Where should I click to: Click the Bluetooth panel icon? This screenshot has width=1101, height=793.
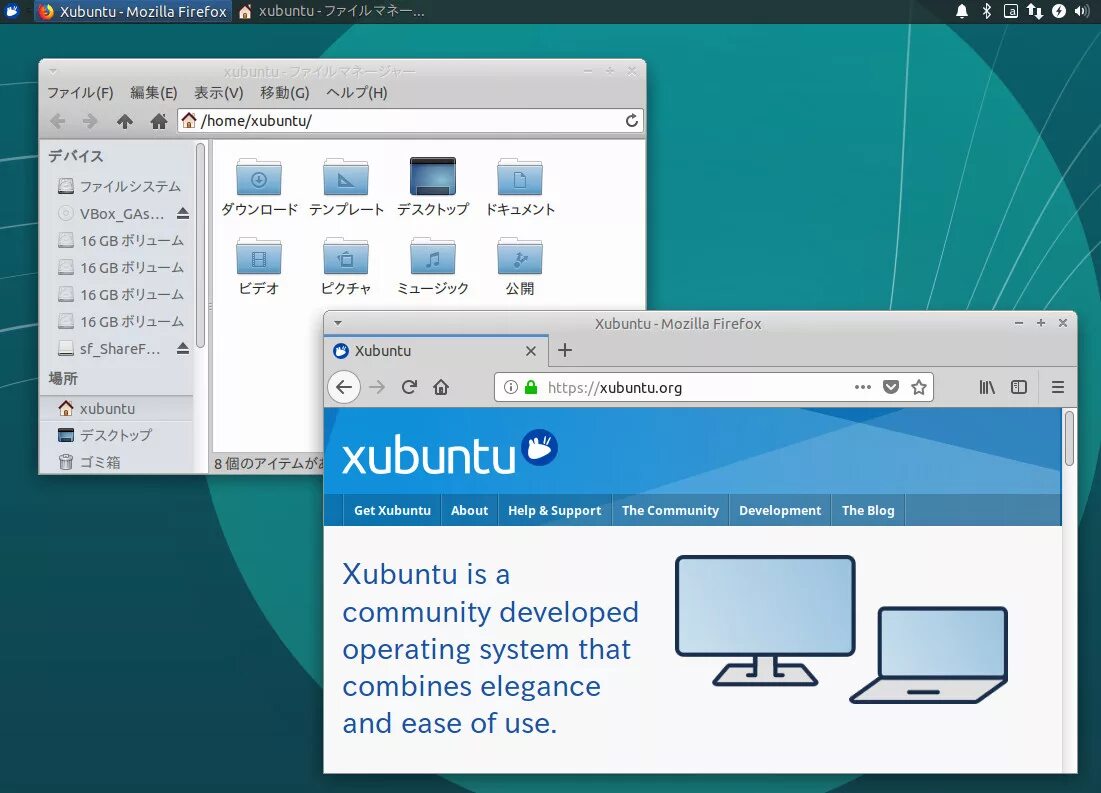987,11
